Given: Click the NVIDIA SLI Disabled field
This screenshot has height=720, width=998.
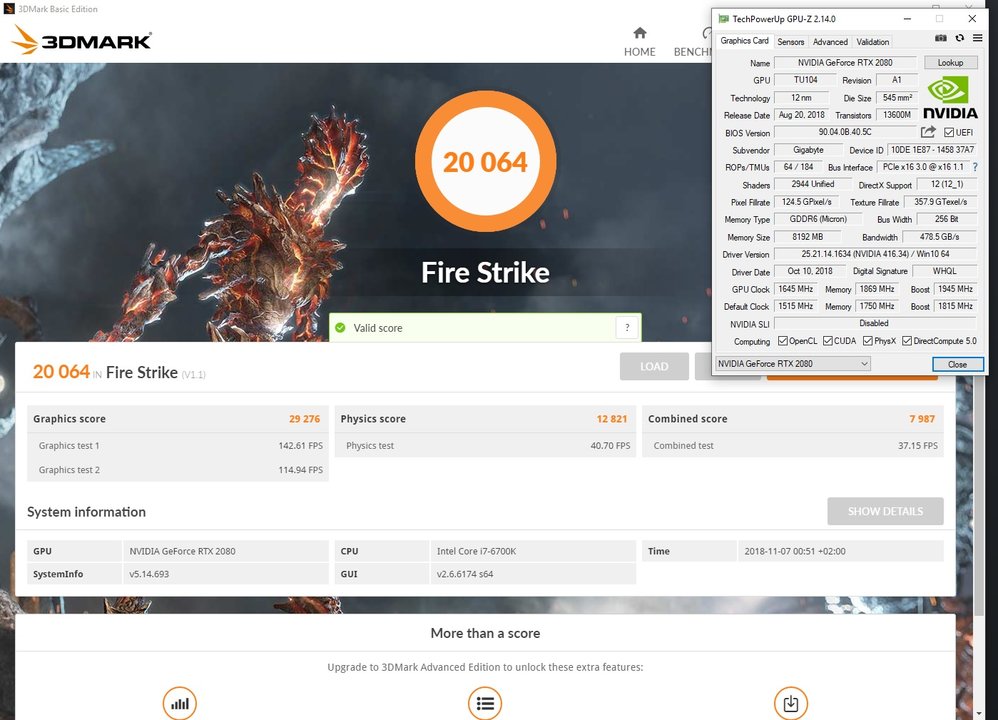Looking at the screenshot, I should tap(875, 323).
